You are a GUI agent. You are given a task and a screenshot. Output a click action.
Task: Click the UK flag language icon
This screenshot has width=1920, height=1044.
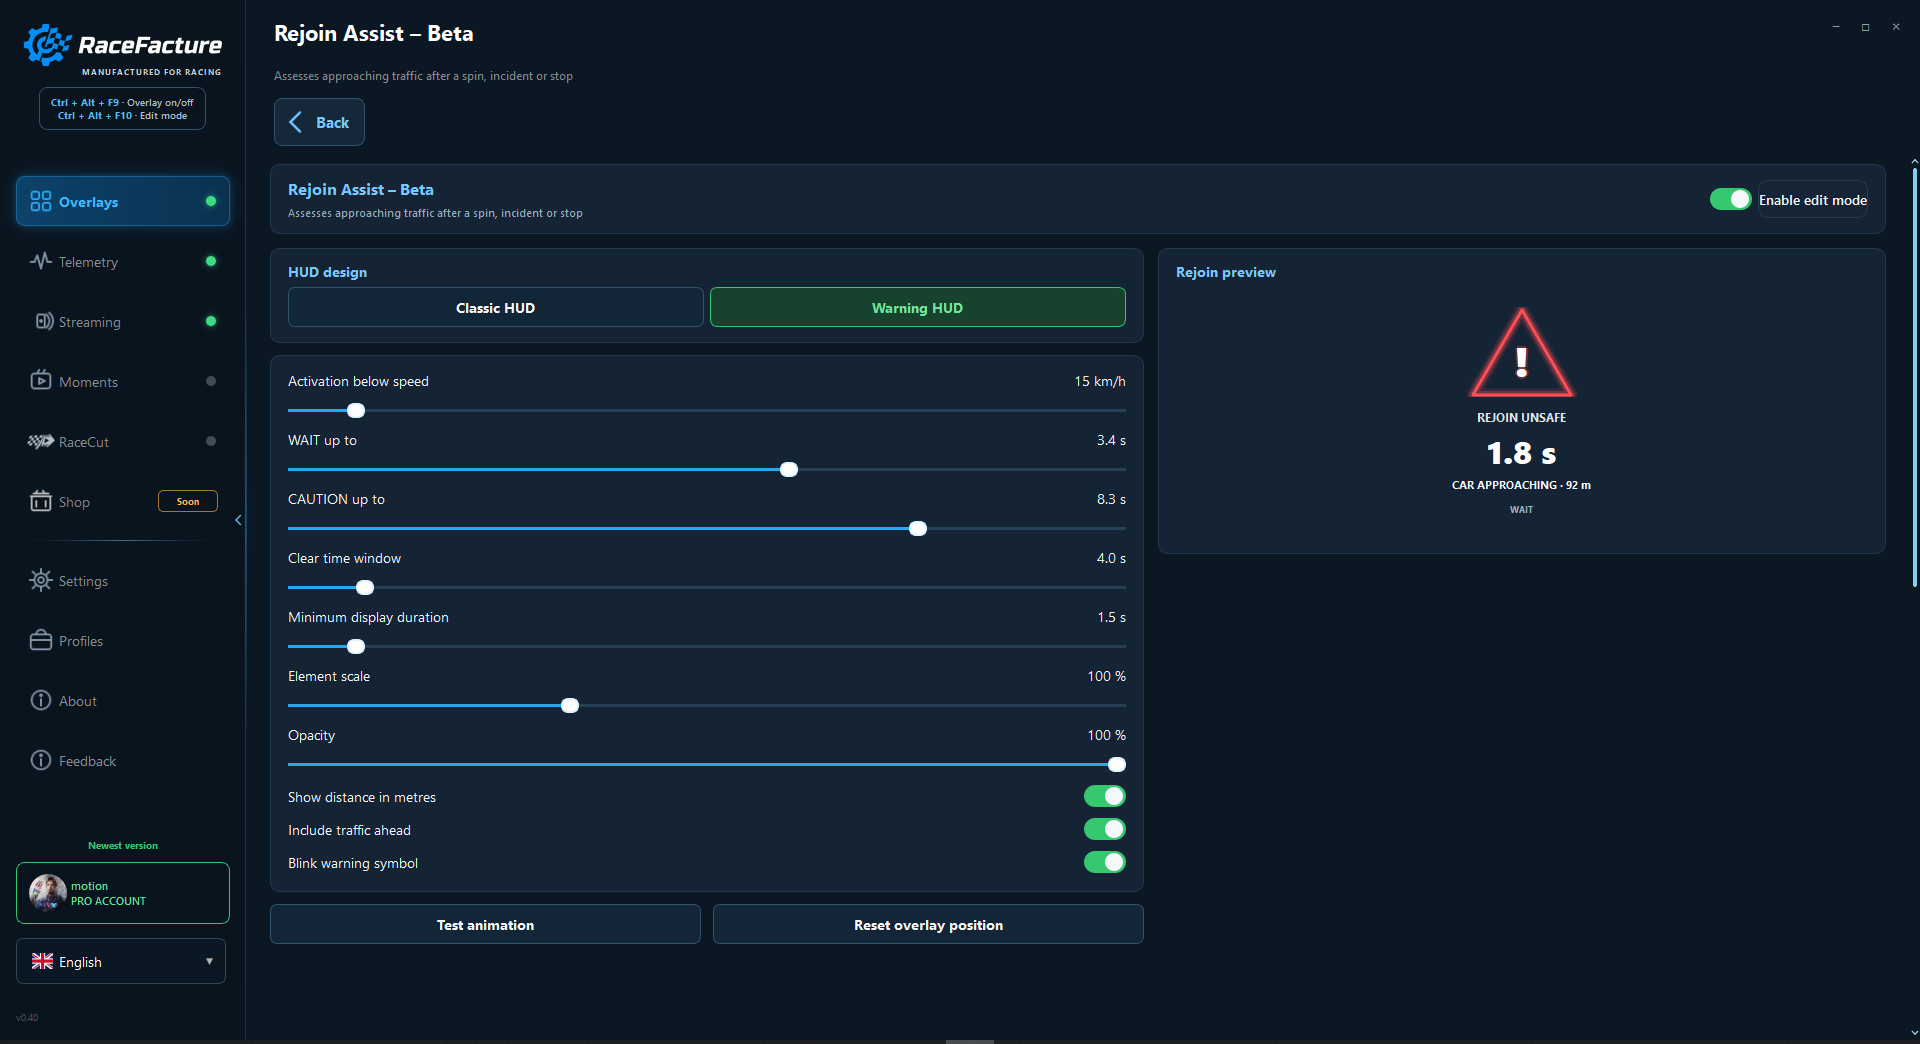(x=42, y=961)
